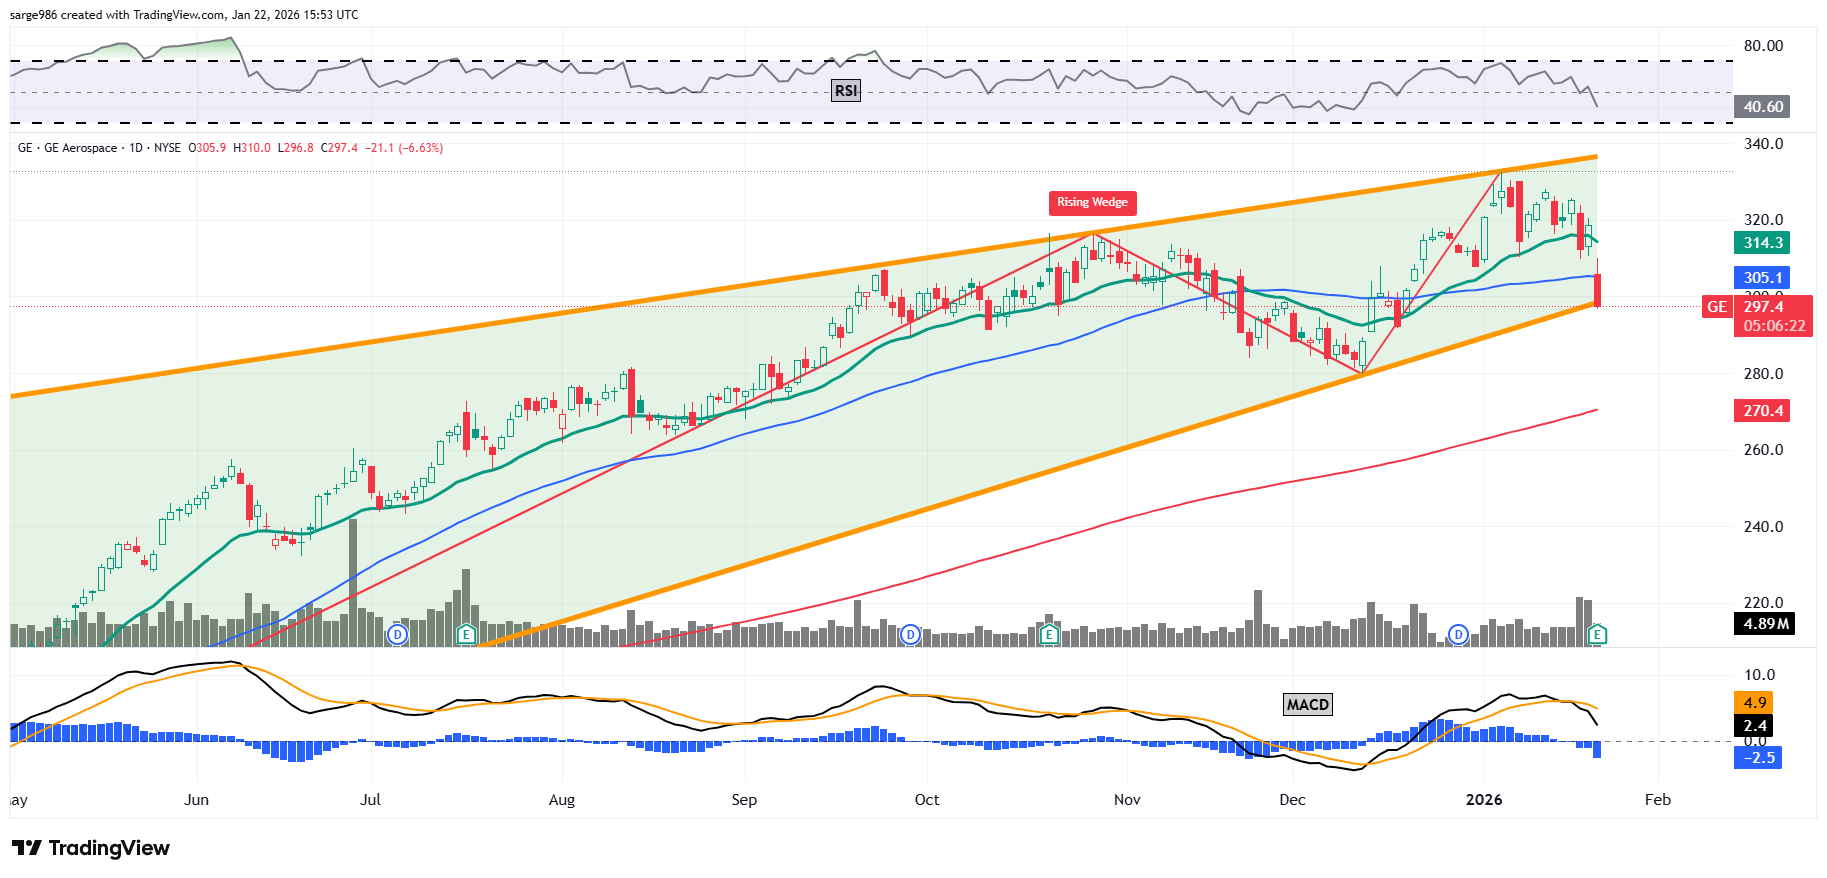The image size is (1827, 878).
Task: Click the 2026 label on time axis
Action: click(x=1484, y=800)
